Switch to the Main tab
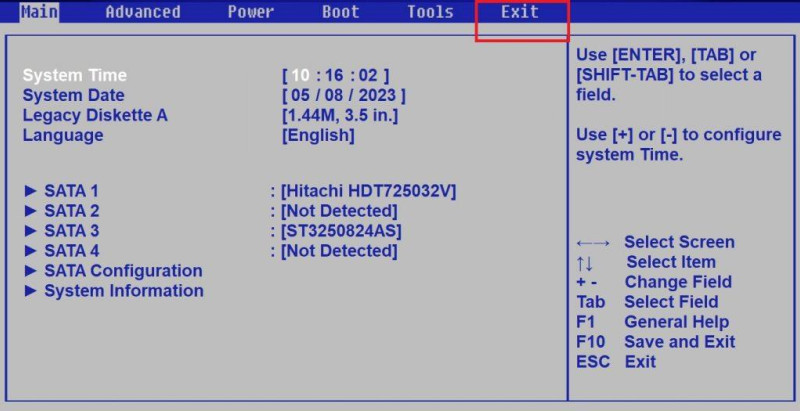Viewport: 800px width, 411px height. 39,12
